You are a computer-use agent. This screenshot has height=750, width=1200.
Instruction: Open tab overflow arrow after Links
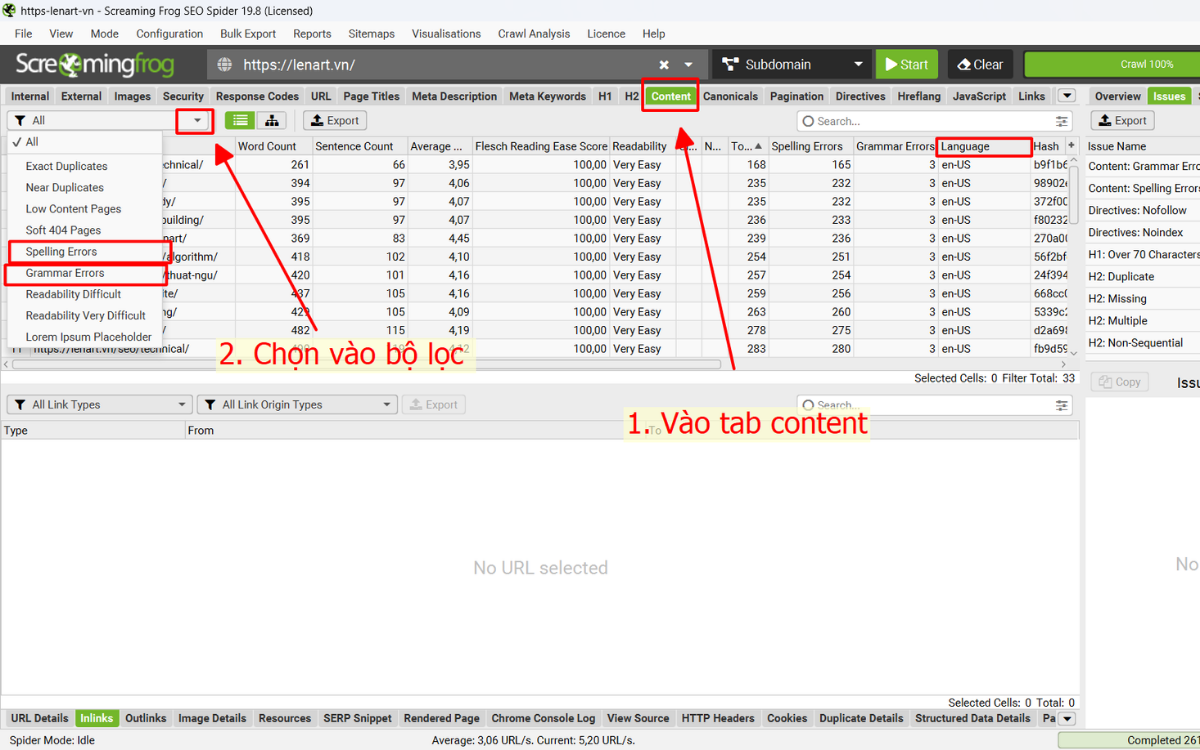click(x=1067, y=96)
